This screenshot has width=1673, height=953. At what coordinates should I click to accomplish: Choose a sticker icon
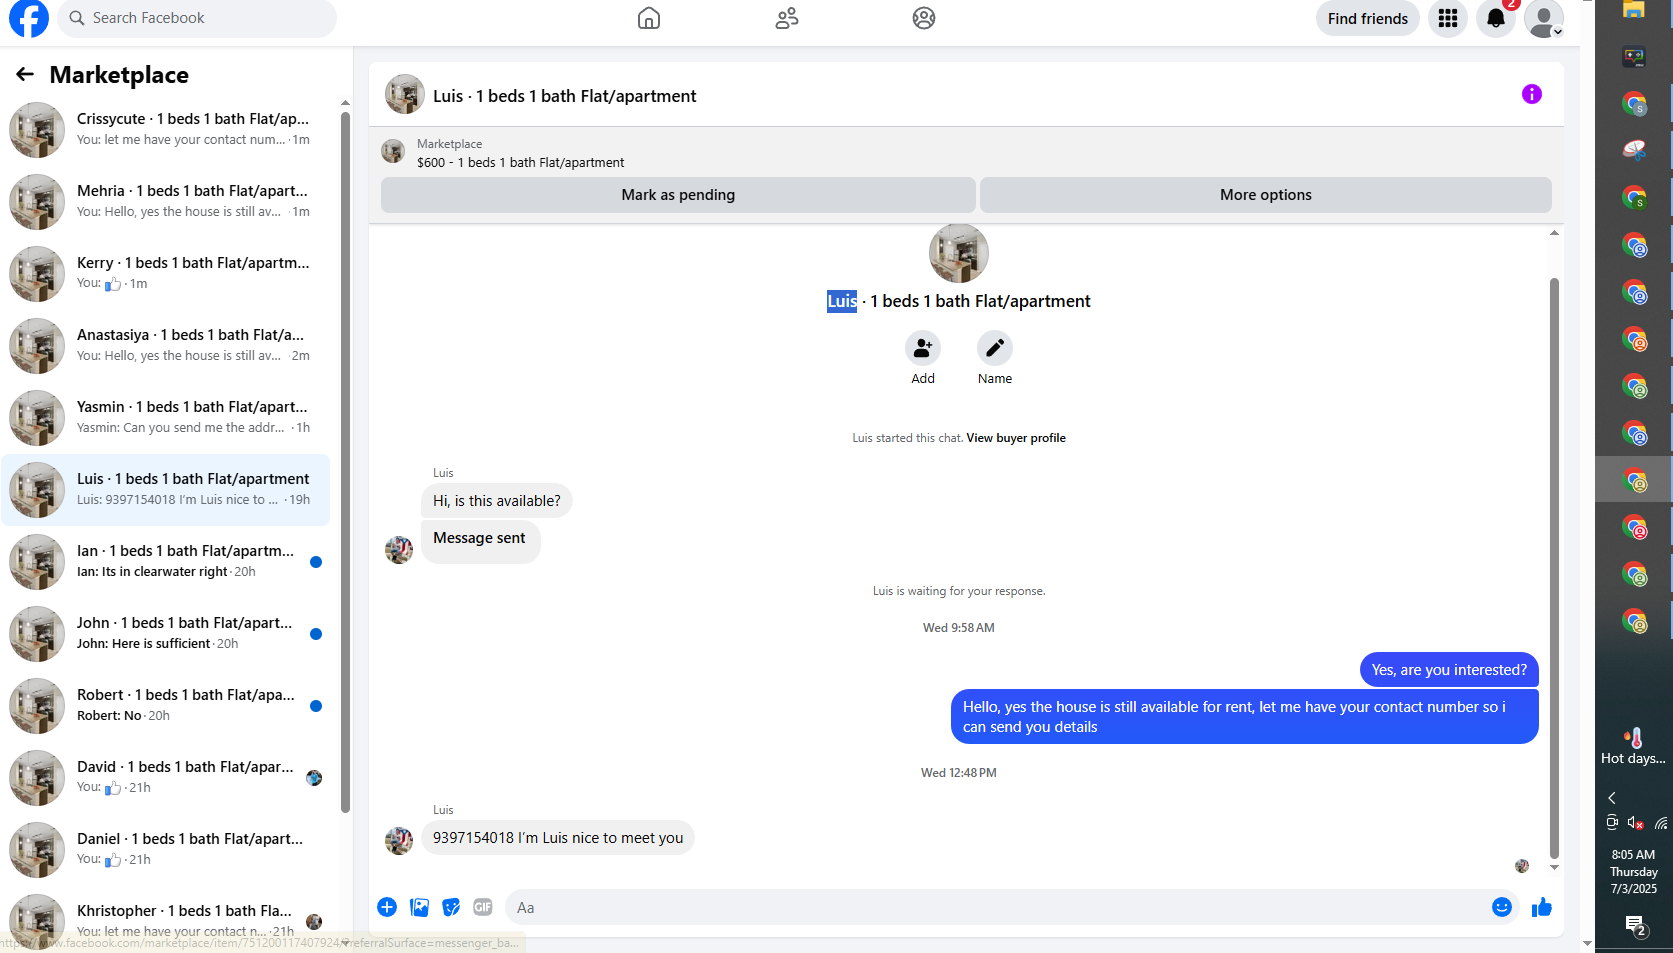coord(451,907)
